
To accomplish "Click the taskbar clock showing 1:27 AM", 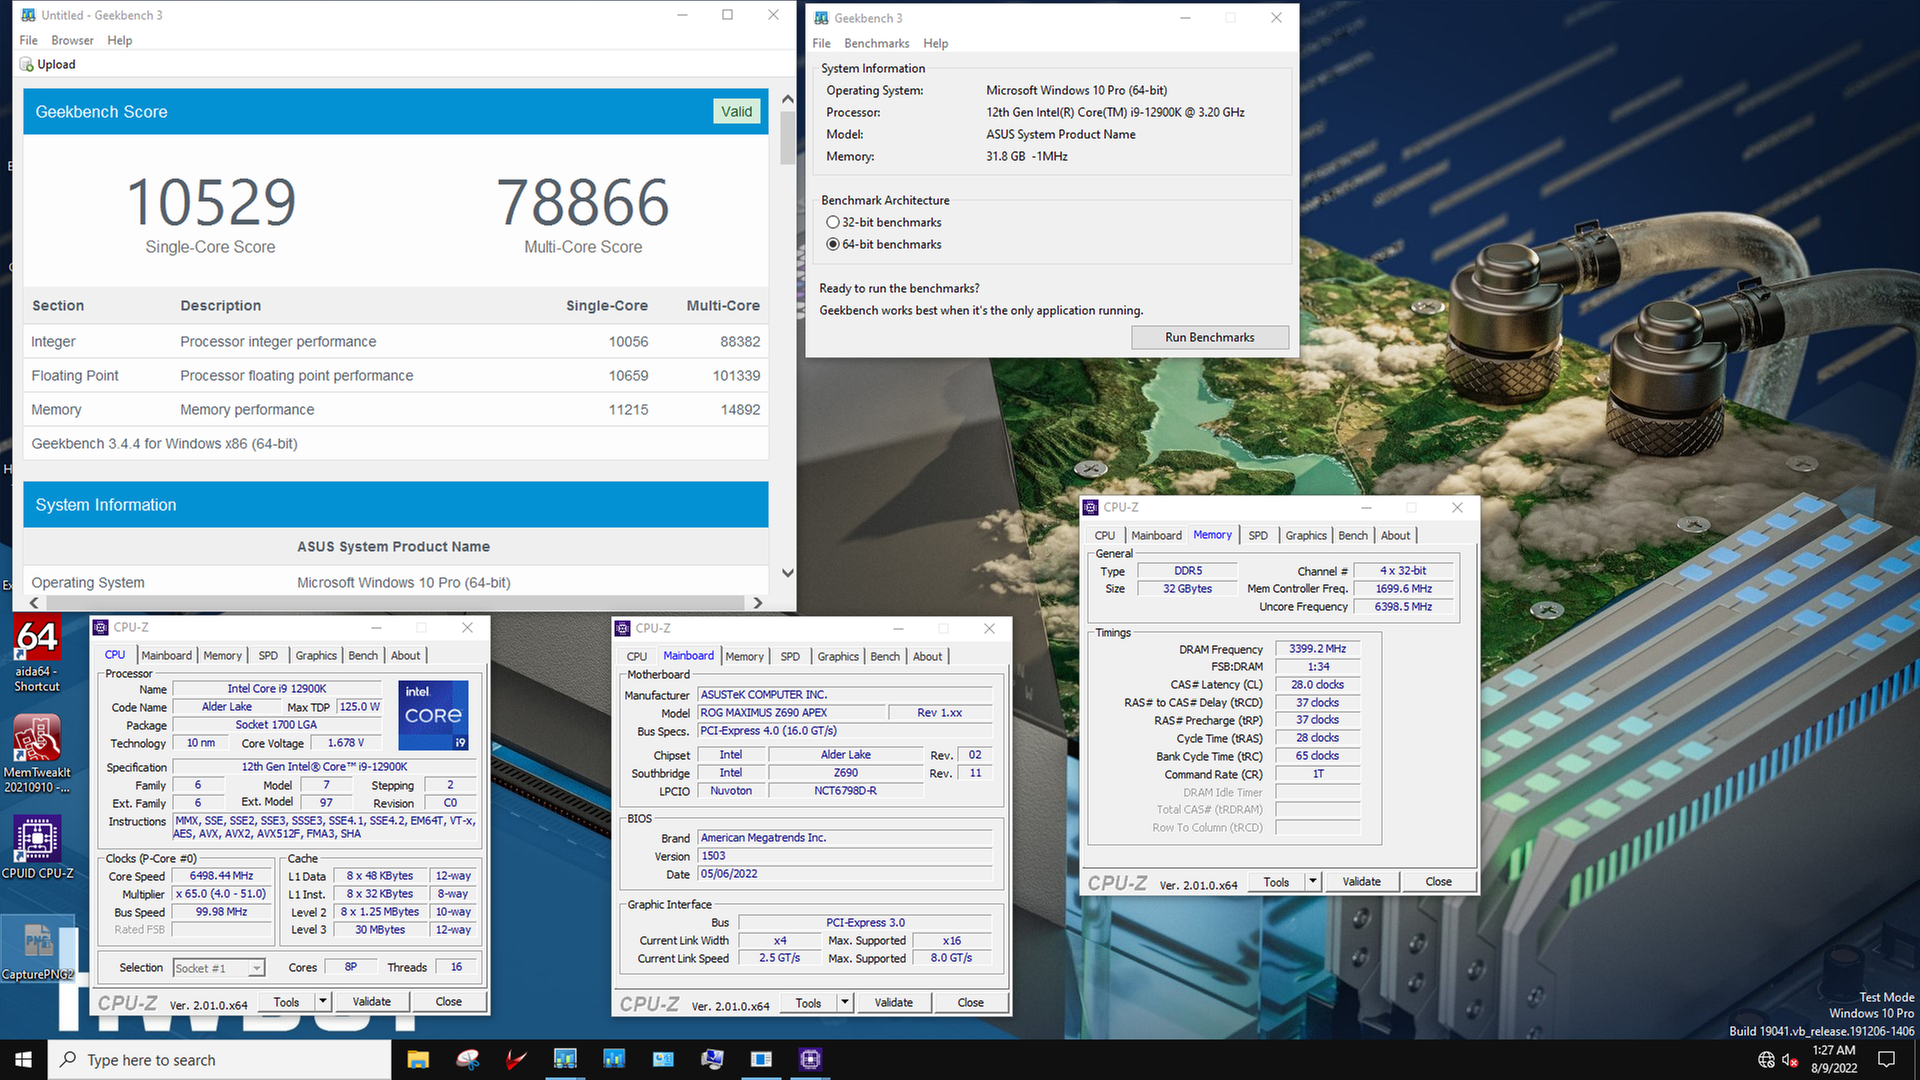I will click(1833, 1059).
